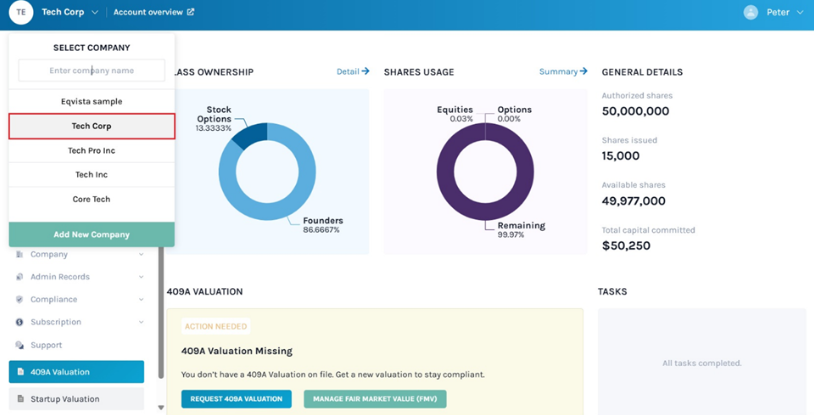Click the purple Remaining donut ring
This screenshot has height=415, width=814.
(x=485, y=212)
